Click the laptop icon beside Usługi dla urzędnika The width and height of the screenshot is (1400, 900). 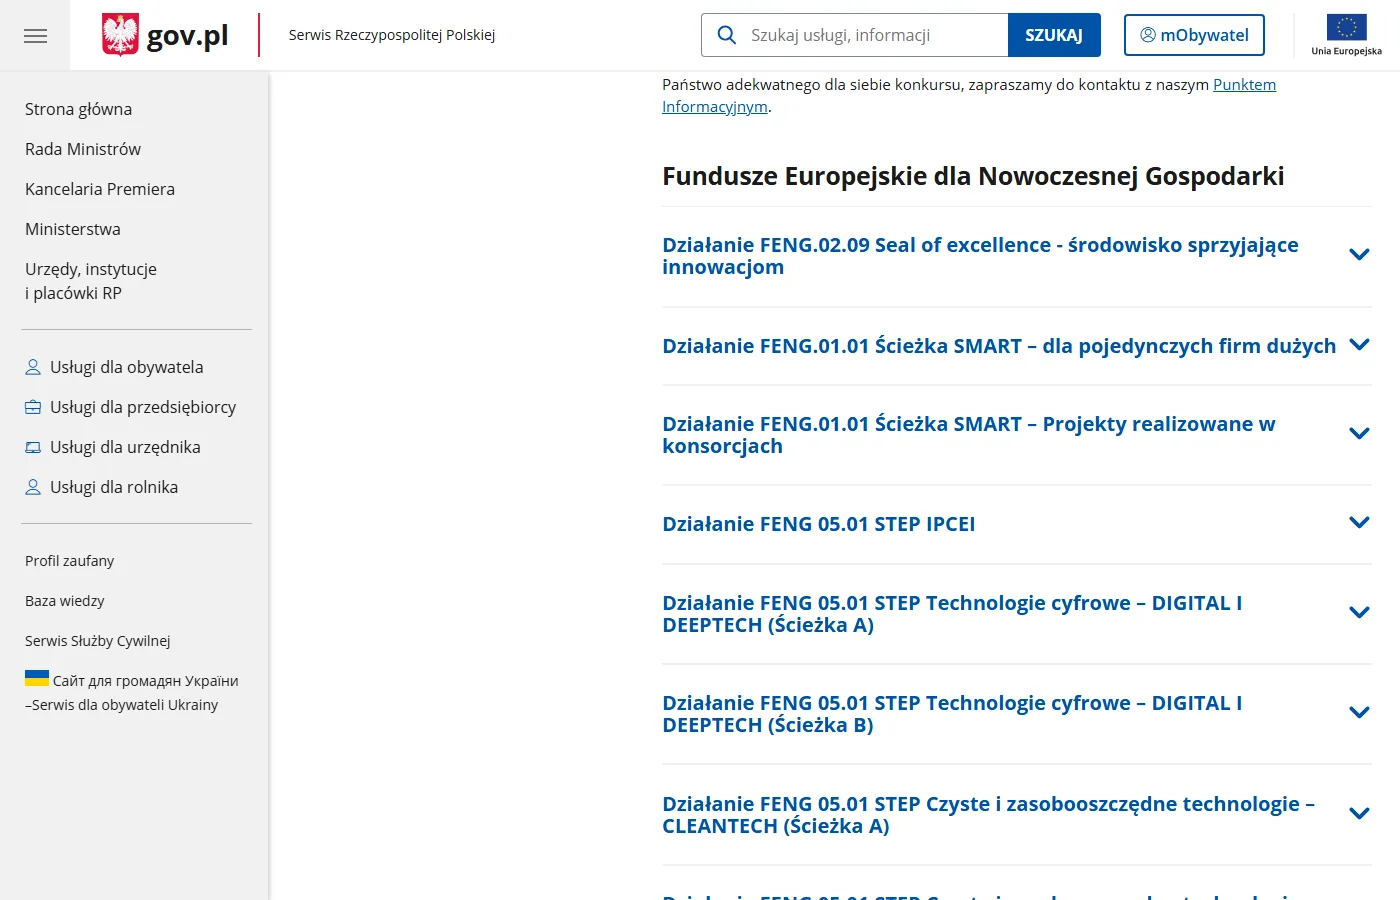pyautogui.click(x=33, y=447)
